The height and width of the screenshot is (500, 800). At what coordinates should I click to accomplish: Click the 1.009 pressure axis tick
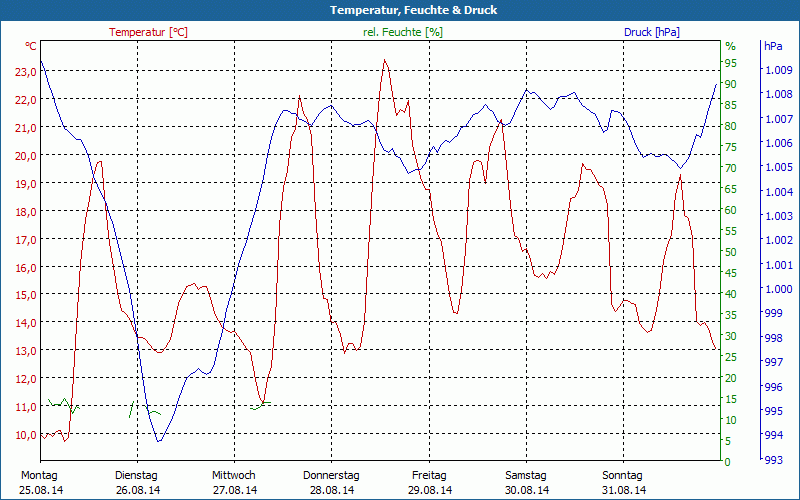[x=777, y=70]
